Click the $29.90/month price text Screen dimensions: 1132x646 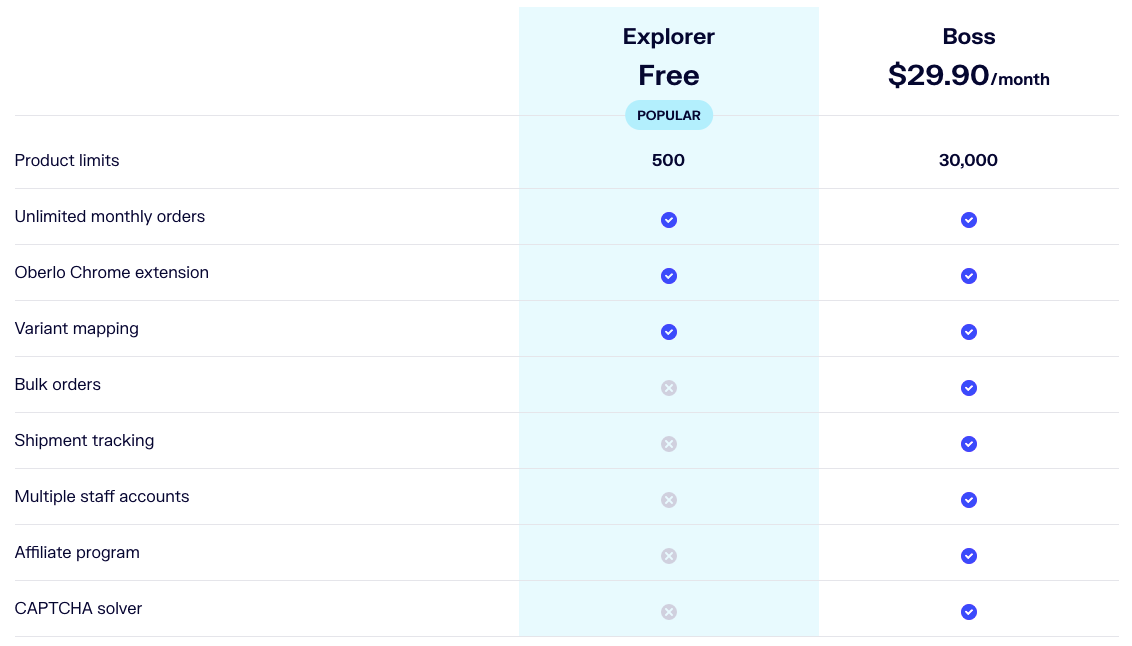969,75
